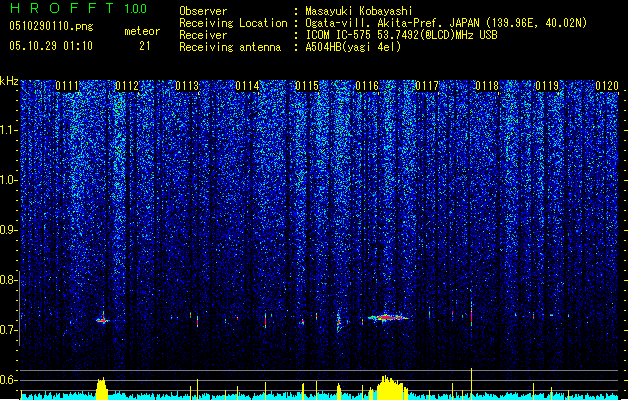Click the tall echo spike at 0118

click(x=471, y=314)
